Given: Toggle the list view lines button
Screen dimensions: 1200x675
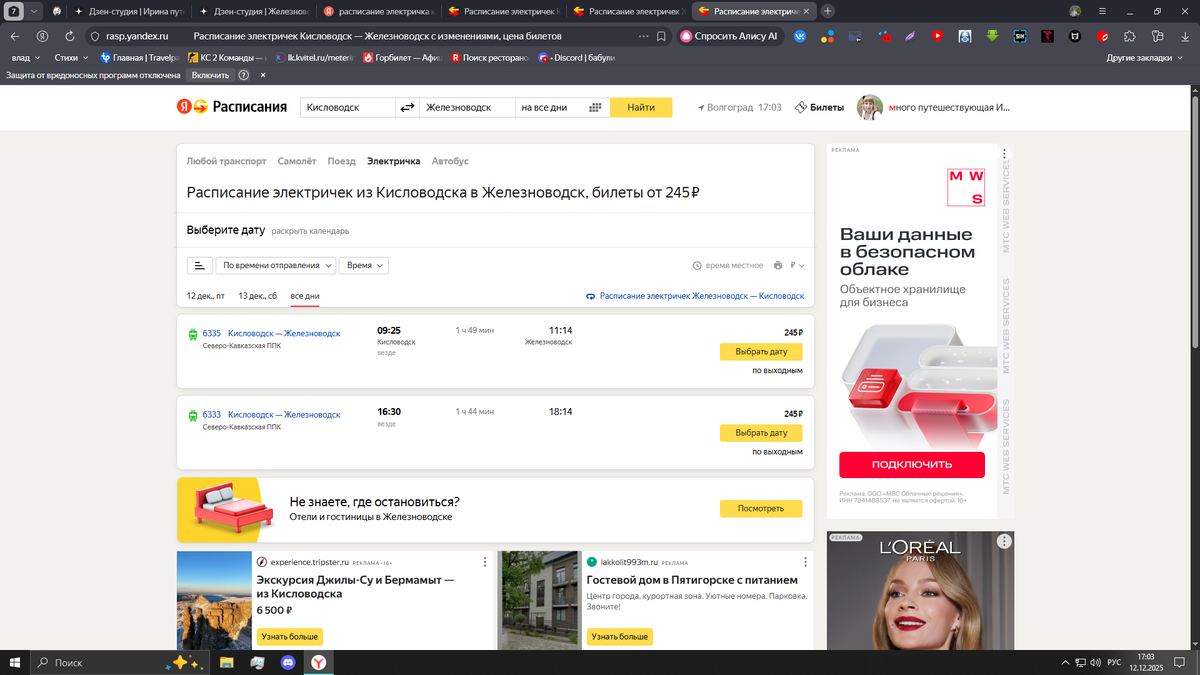Looking at the screenshot, I should coord(199,265).
